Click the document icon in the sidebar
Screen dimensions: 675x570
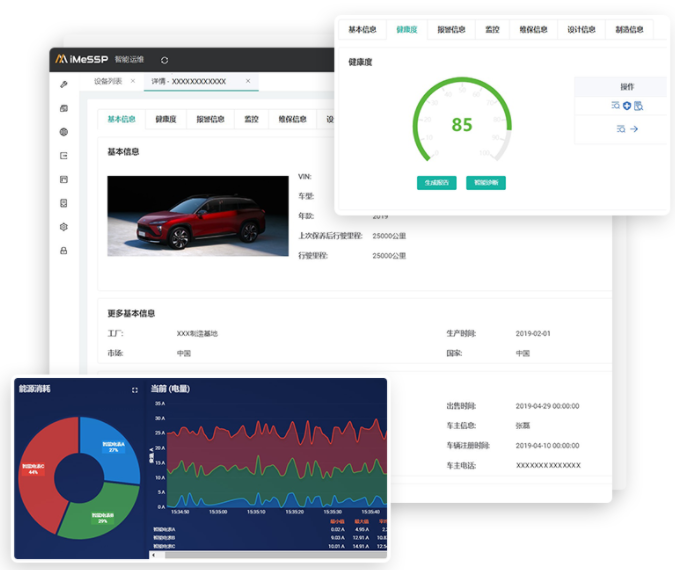point(64,203)
